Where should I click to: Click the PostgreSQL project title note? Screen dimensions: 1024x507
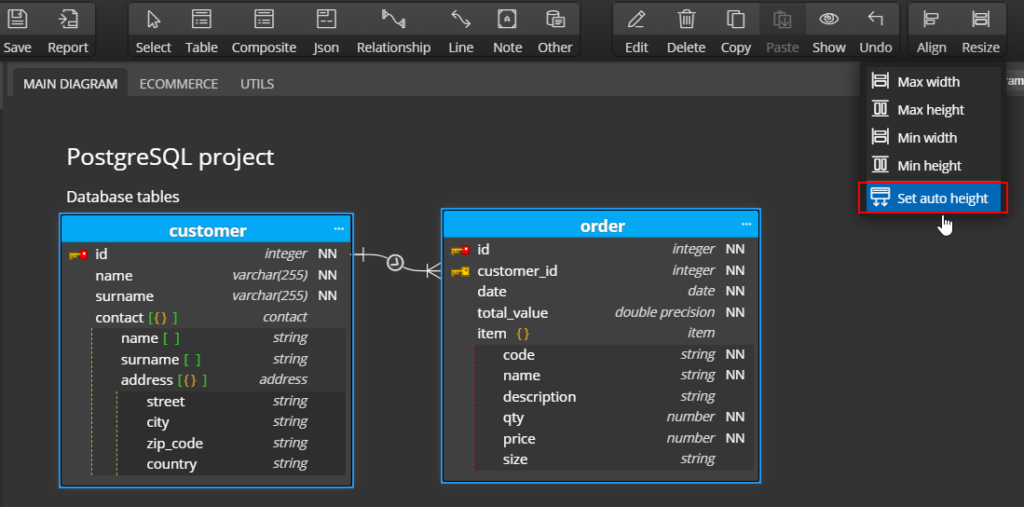170,157
